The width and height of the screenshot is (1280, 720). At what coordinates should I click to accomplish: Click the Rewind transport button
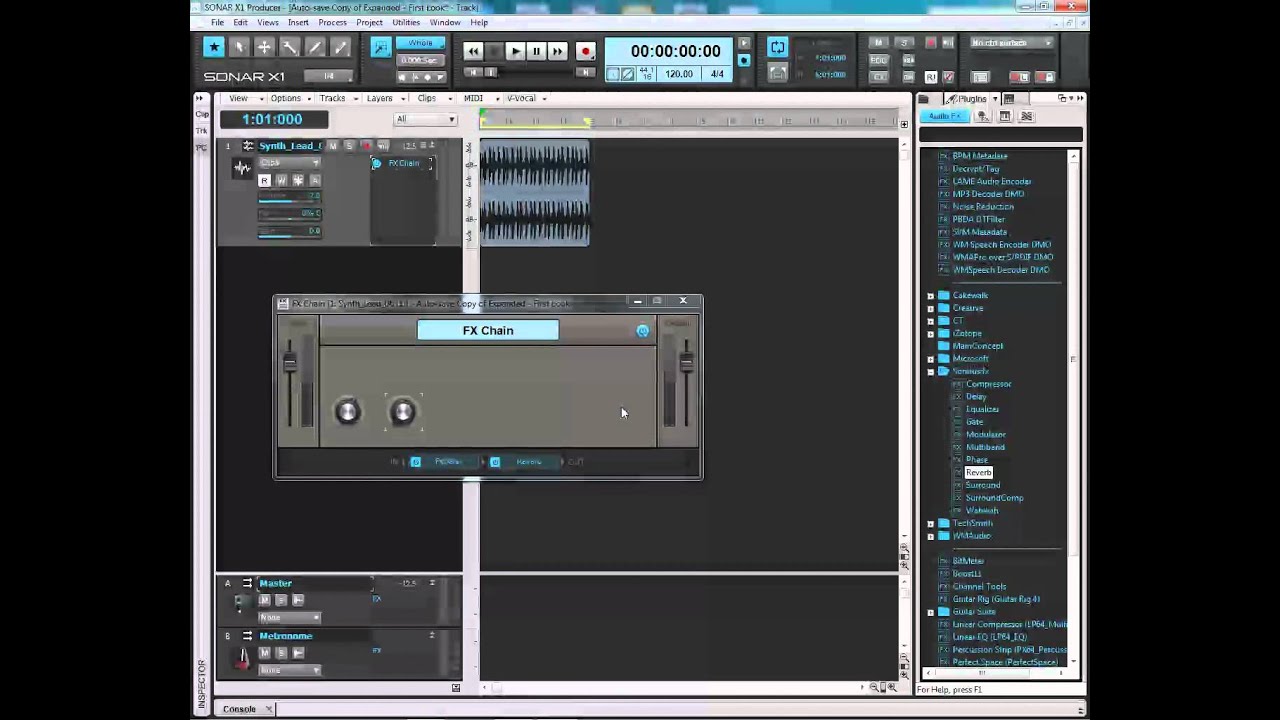click(x=473, y=51)
